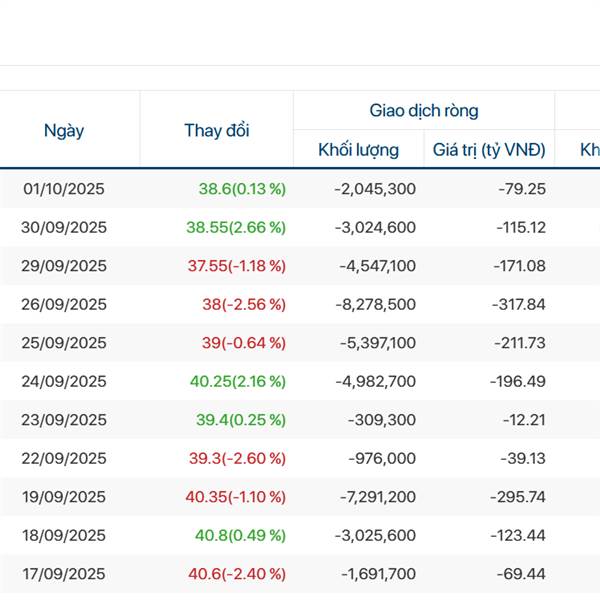Click the 40.25(2.16 %) change value
Viewport: 600px width, 600px height.
(237, 381)
